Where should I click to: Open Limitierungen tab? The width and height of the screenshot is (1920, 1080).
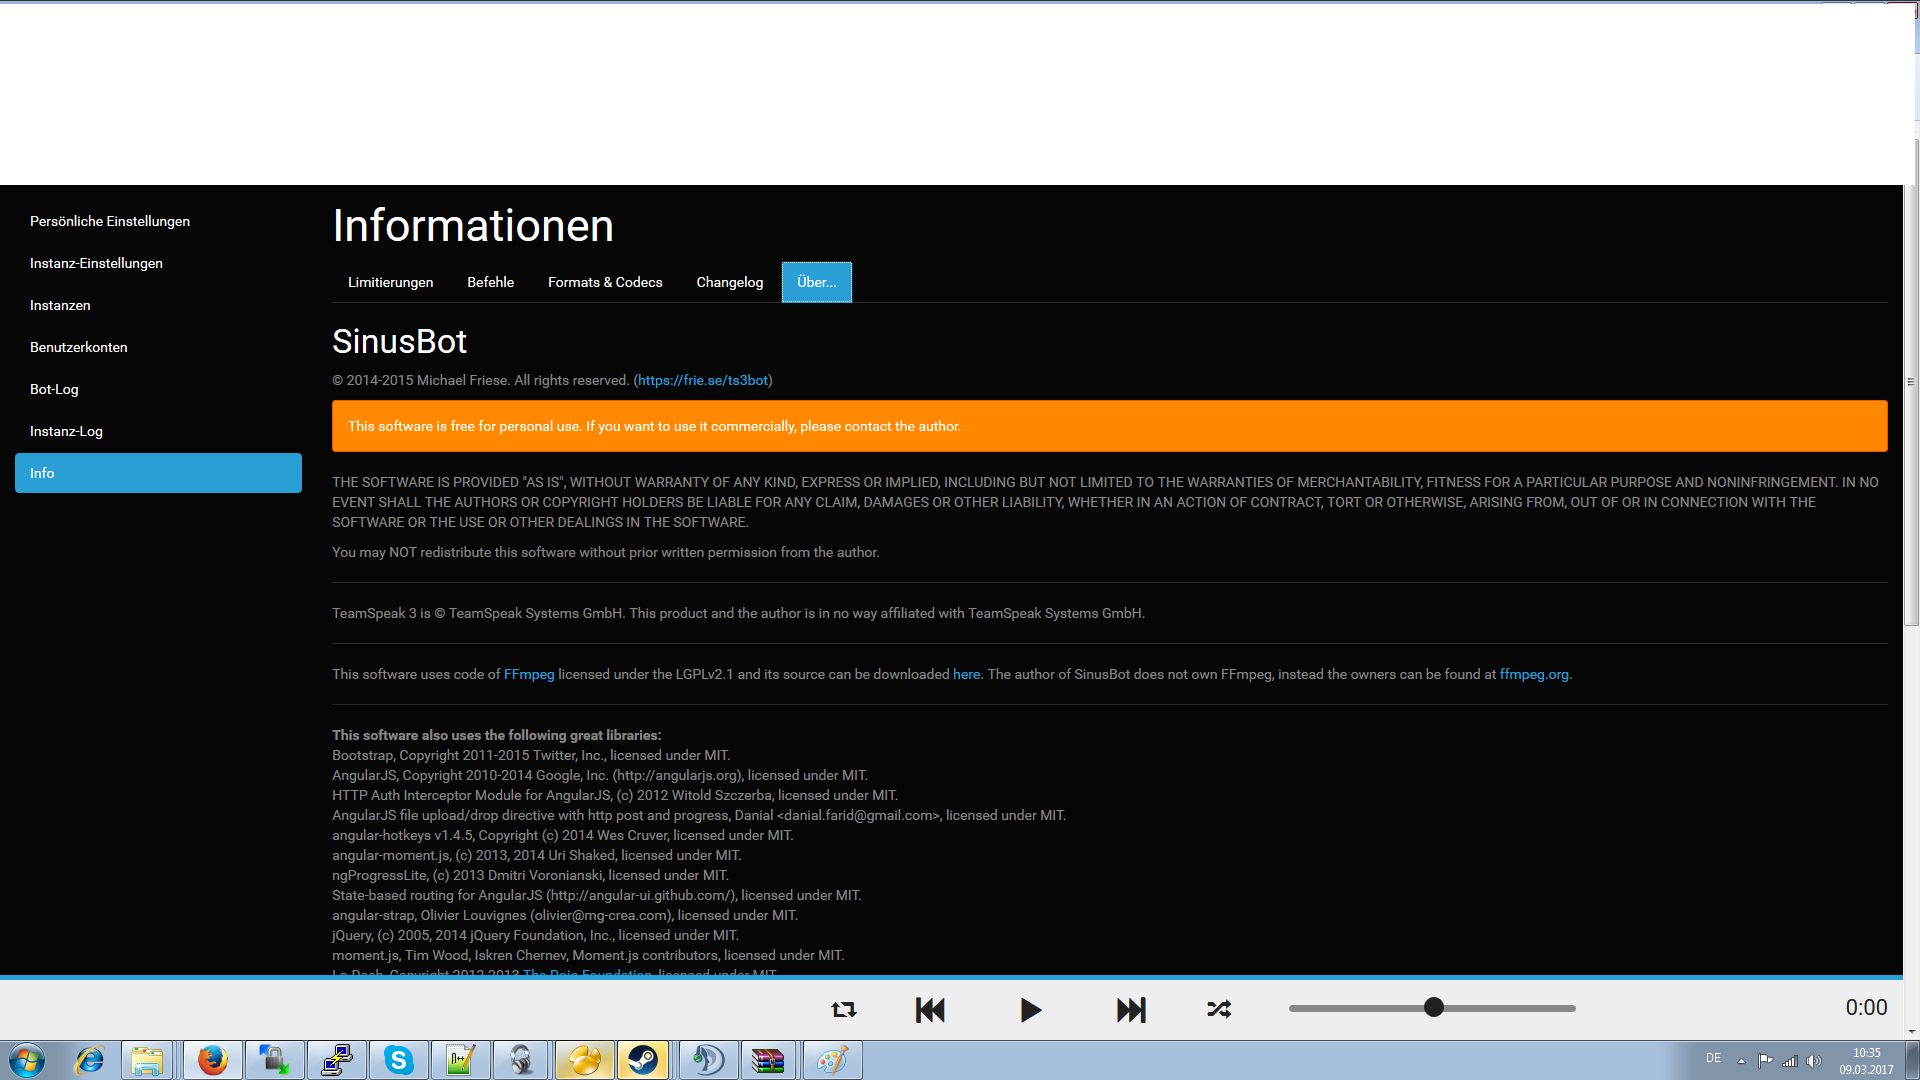(x=390, y=282)
